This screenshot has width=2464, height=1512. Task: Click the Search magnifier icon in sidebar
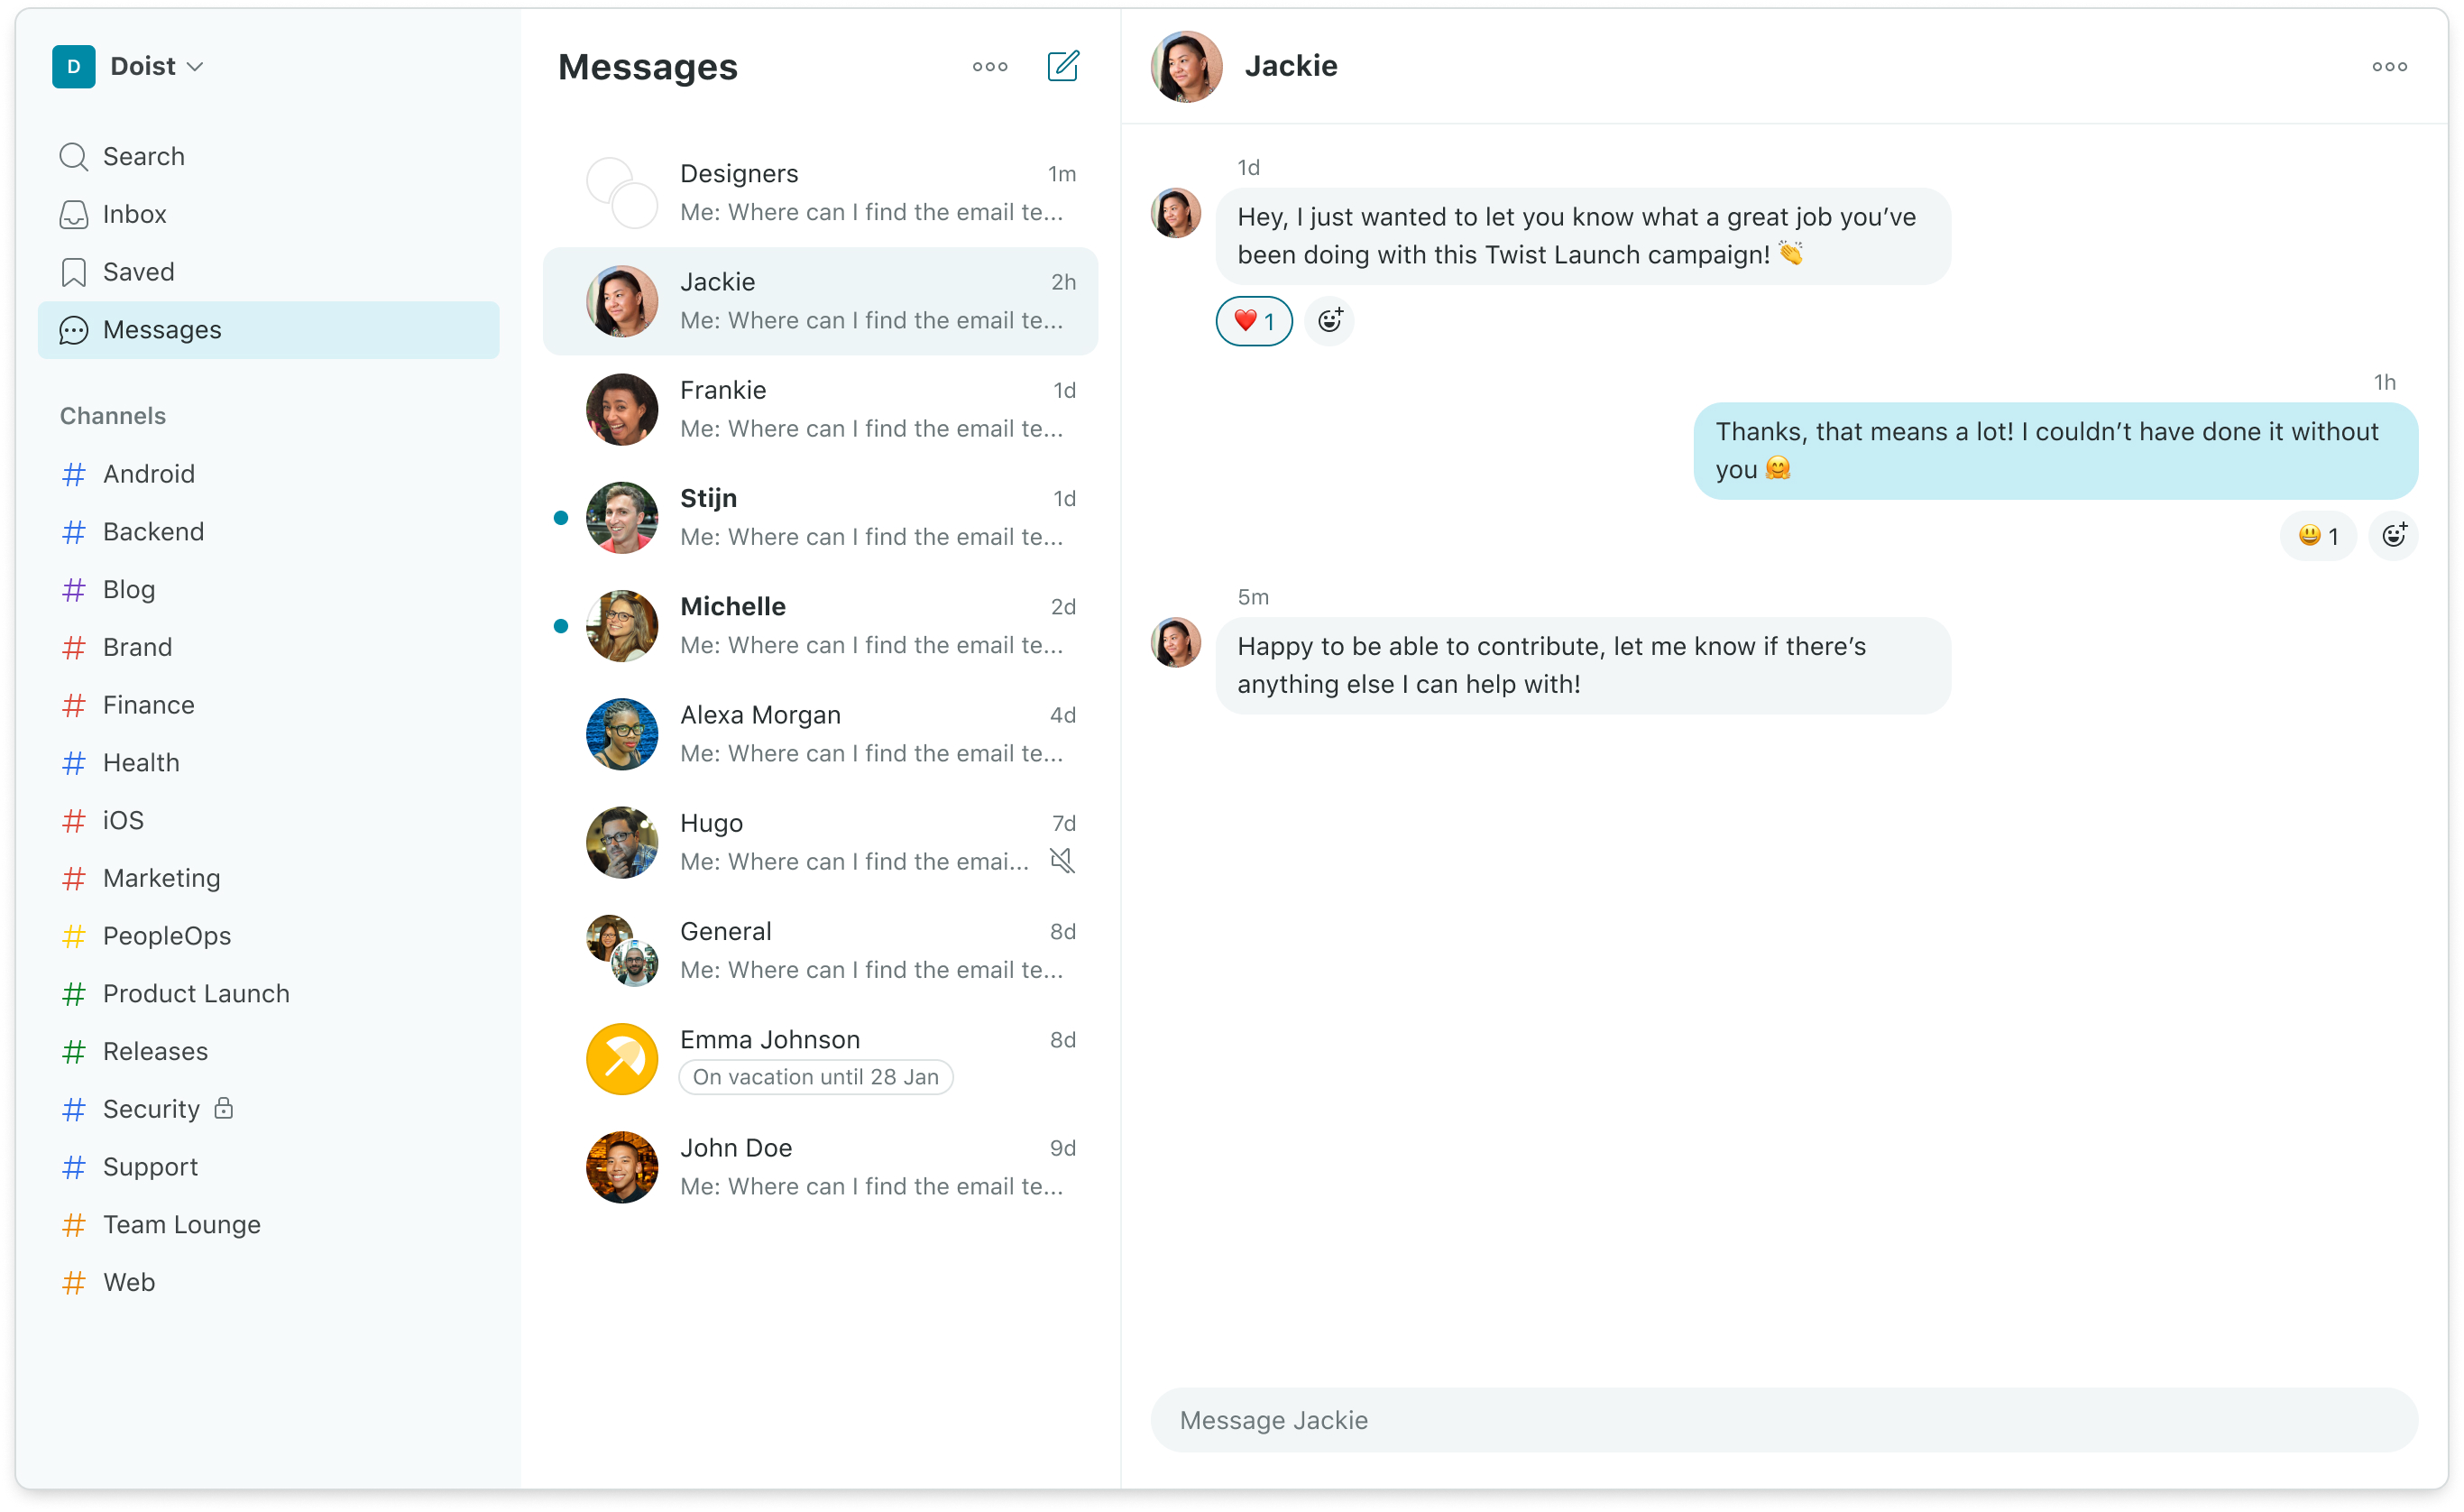(x=73, y=157)
